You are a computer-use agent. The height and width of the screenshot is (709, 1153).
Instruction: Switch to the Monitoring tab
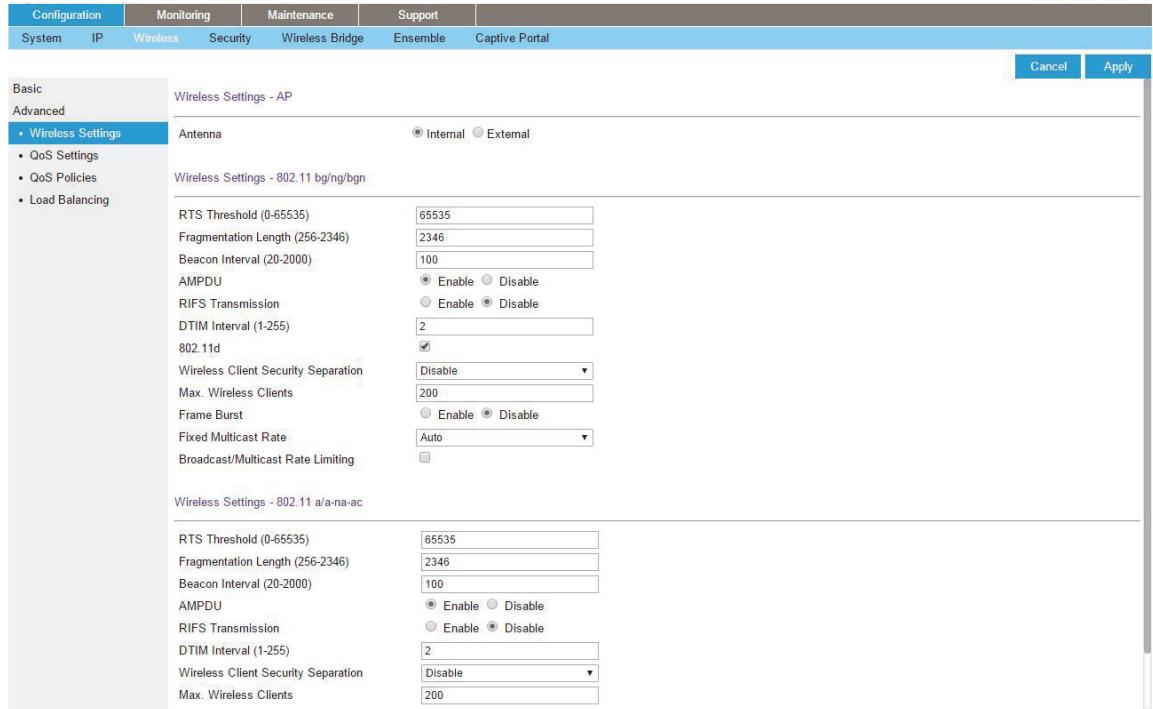pos(183,15)
